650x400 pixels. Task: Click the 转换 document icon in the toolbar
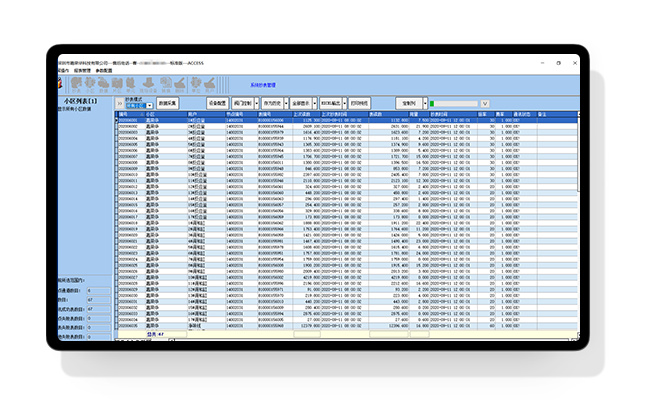point(166,85)
